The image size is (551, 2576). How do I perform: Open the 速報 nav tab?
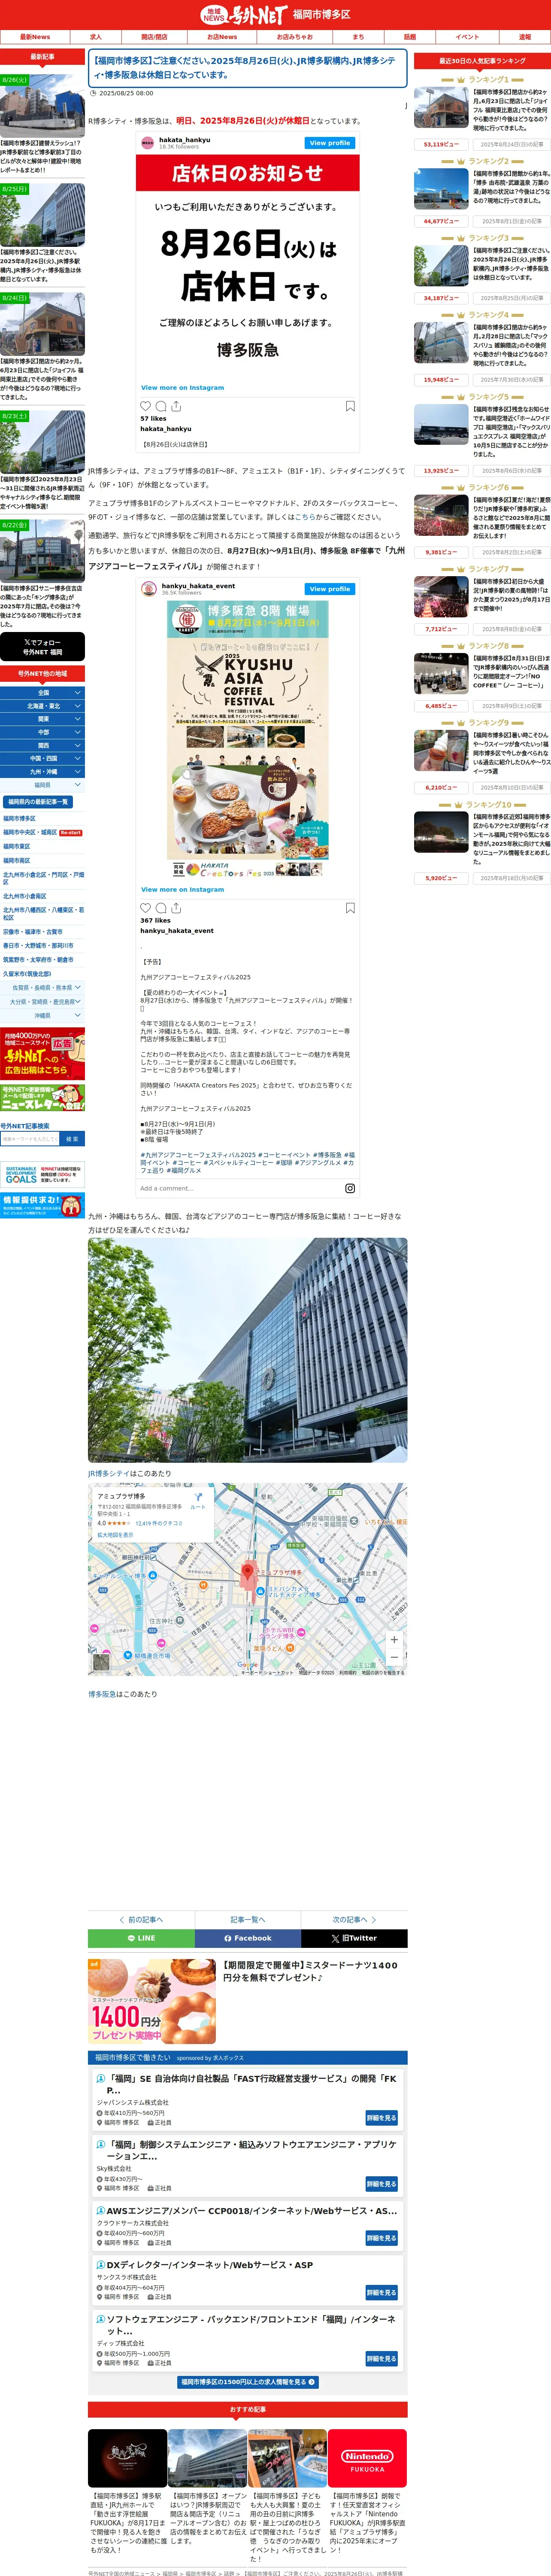tap(525, 37)
